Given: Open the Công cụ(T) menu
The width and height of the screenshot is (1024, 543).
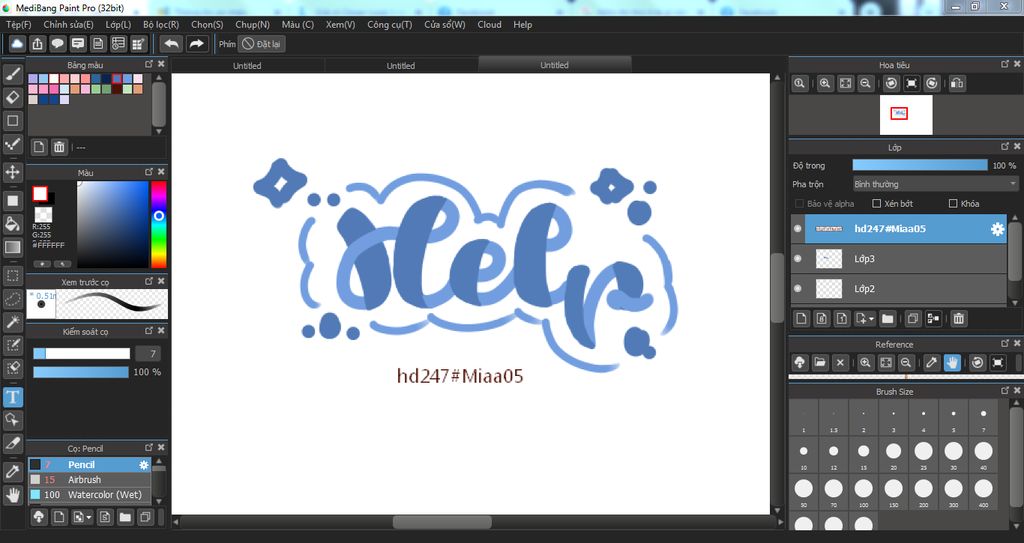Looking at the screenshot, I should 390,24.
